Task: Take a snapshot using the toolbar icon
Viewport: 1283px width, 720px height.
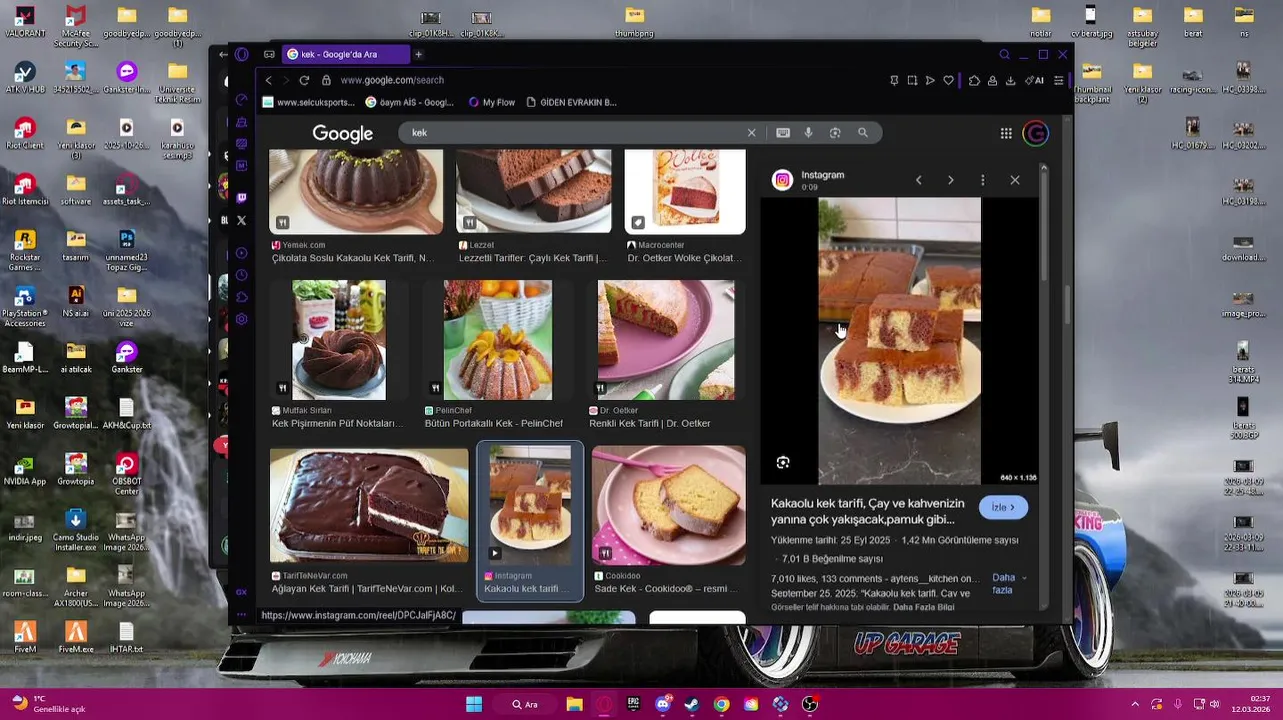Action: click(912, 80)
